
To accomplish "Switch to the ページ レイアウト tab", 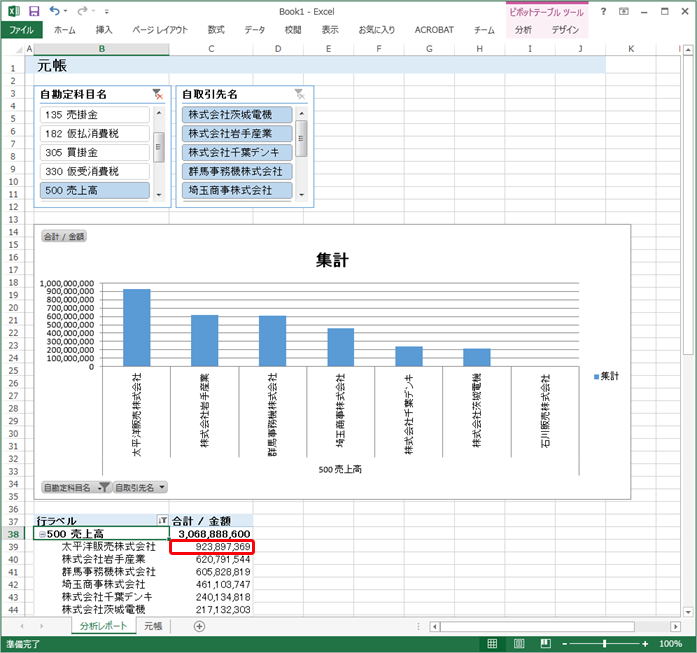I will 160,30.
